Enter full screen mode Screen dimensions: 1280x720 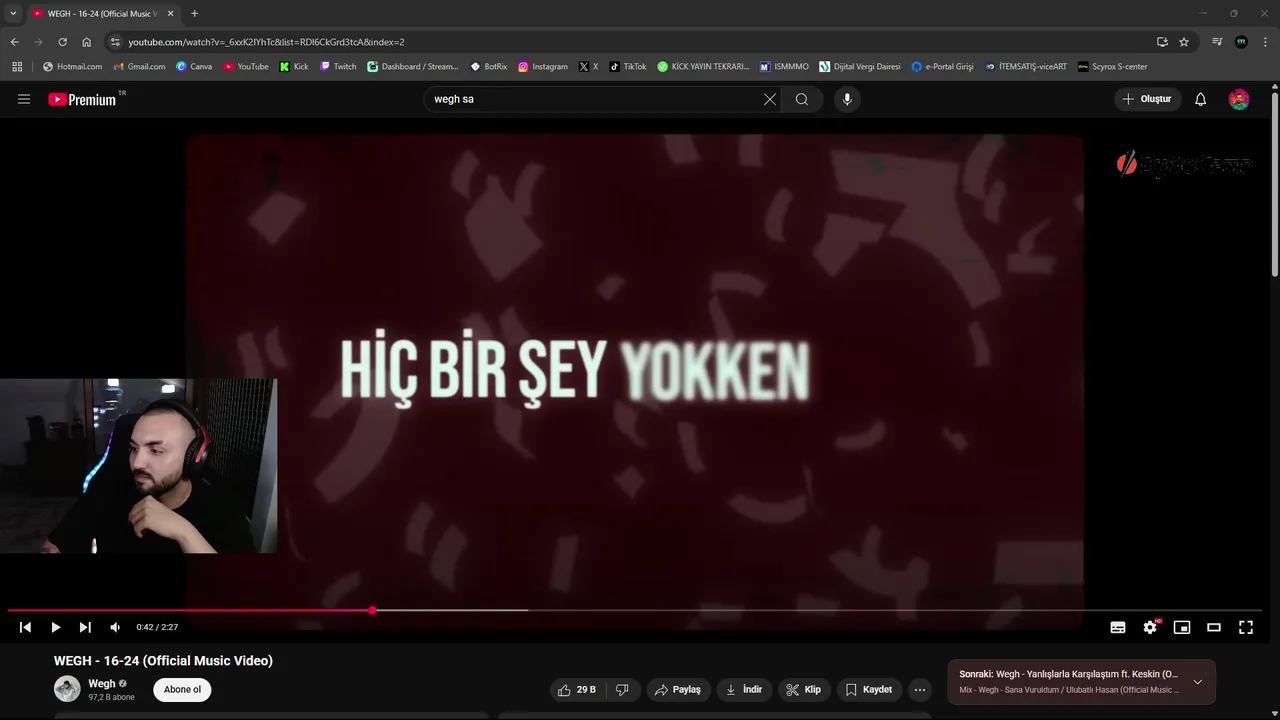(x=1246, y=627)
